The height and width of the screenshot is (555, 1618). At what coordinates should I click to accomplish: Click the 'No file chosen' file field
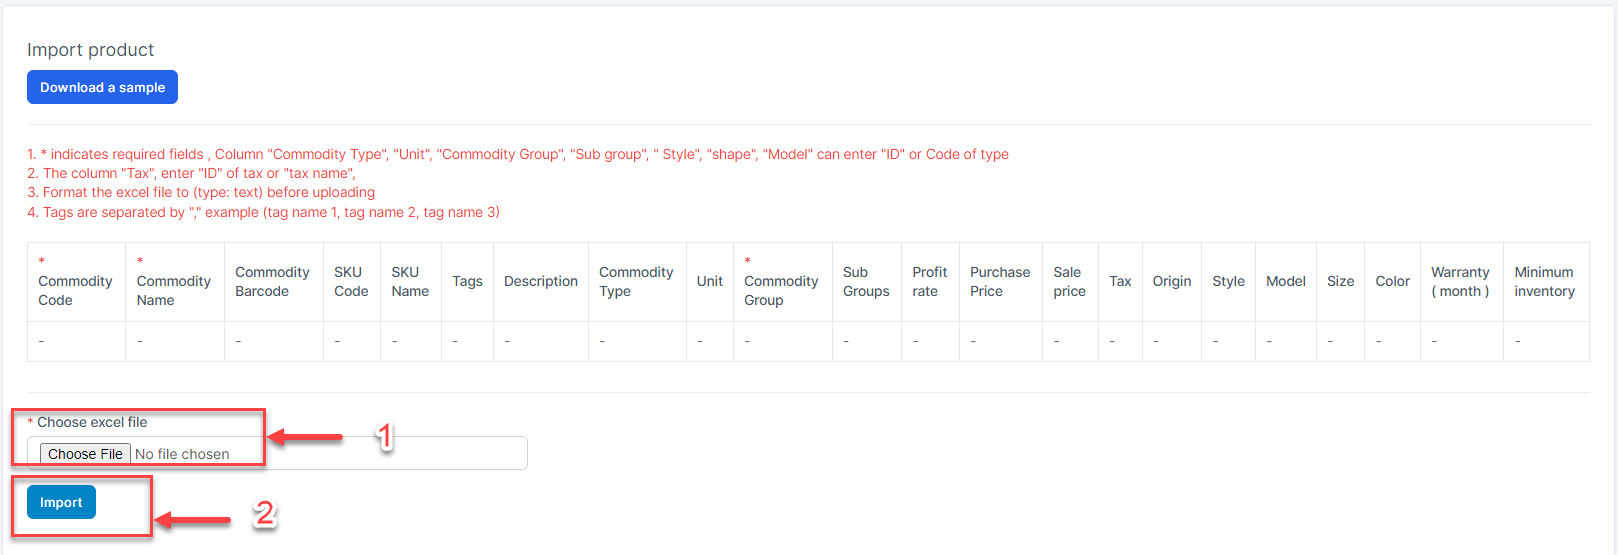182,454
